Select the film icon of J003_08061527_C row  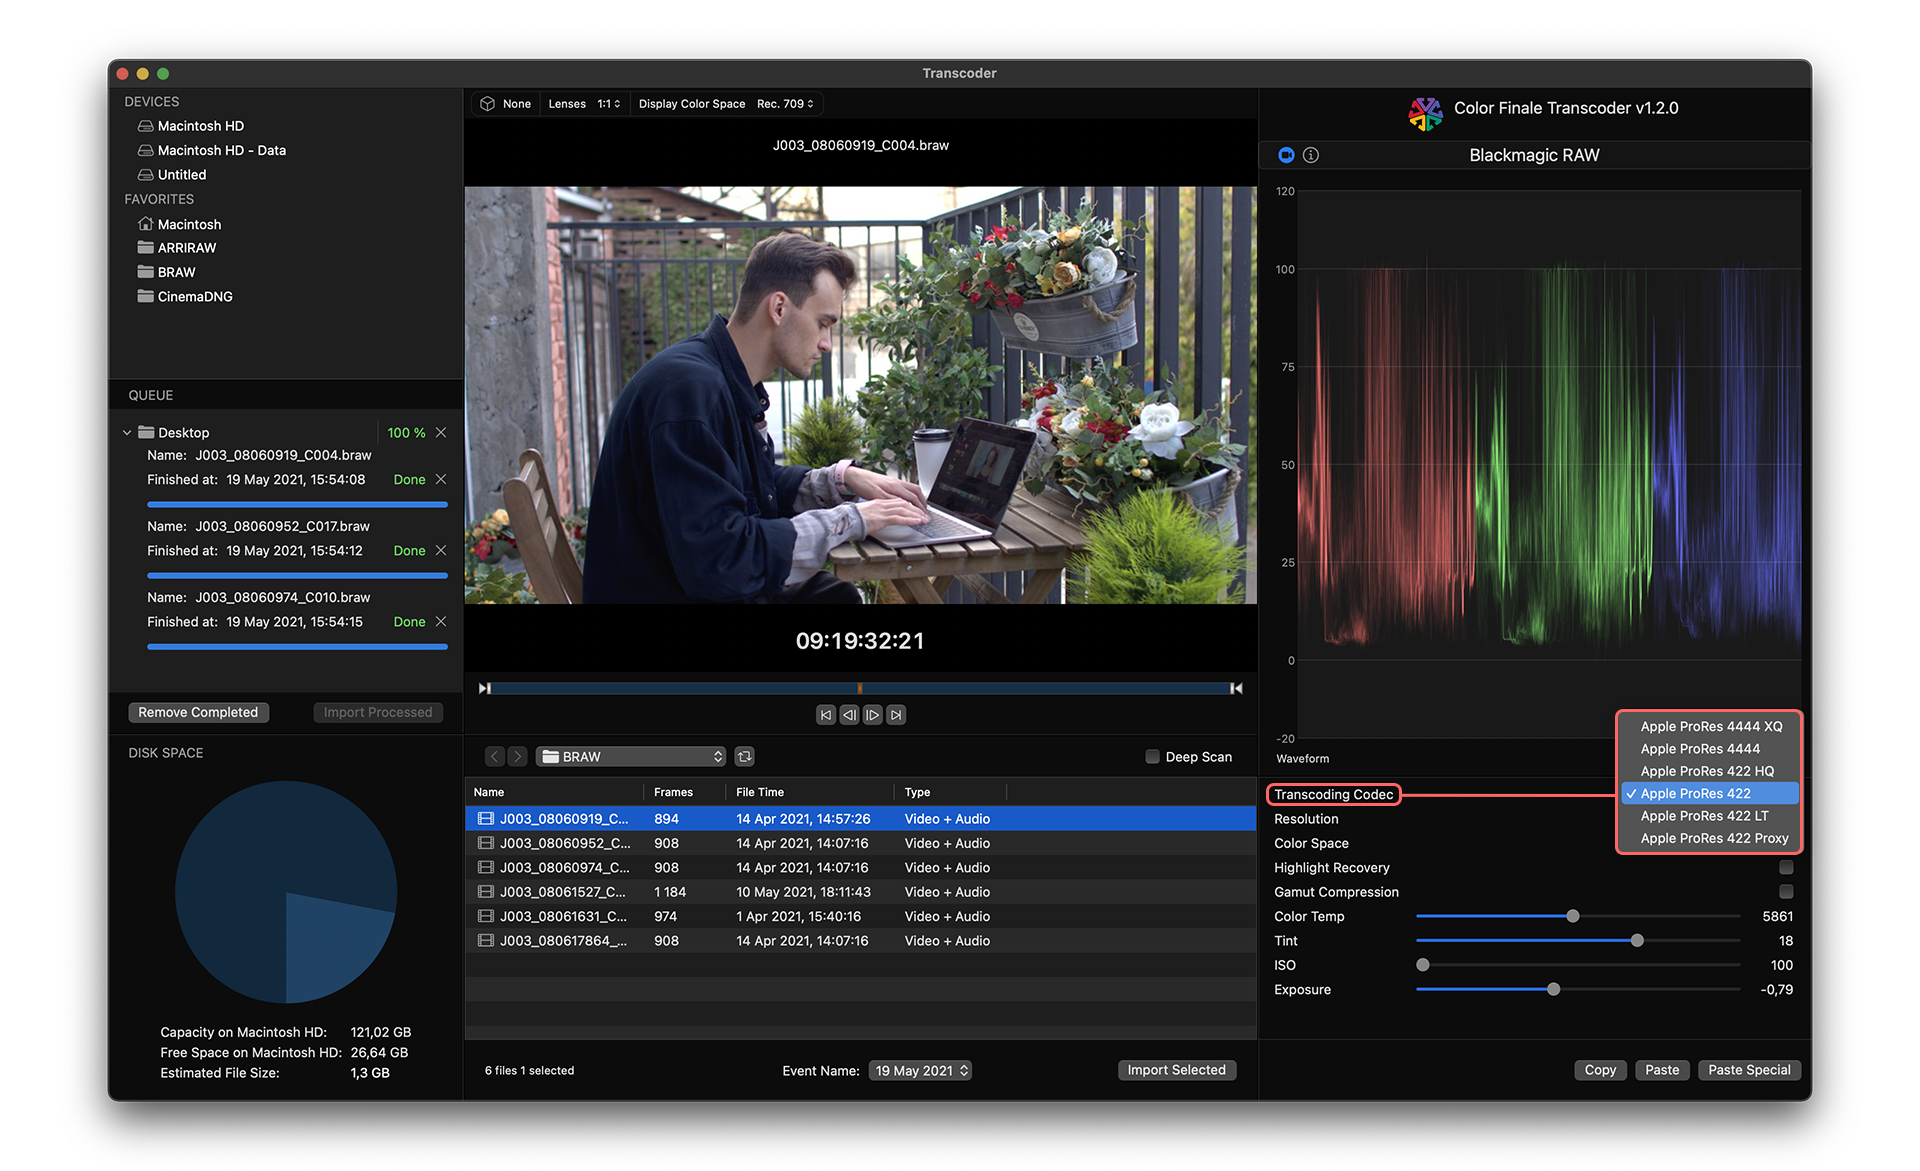click(486, 892)
